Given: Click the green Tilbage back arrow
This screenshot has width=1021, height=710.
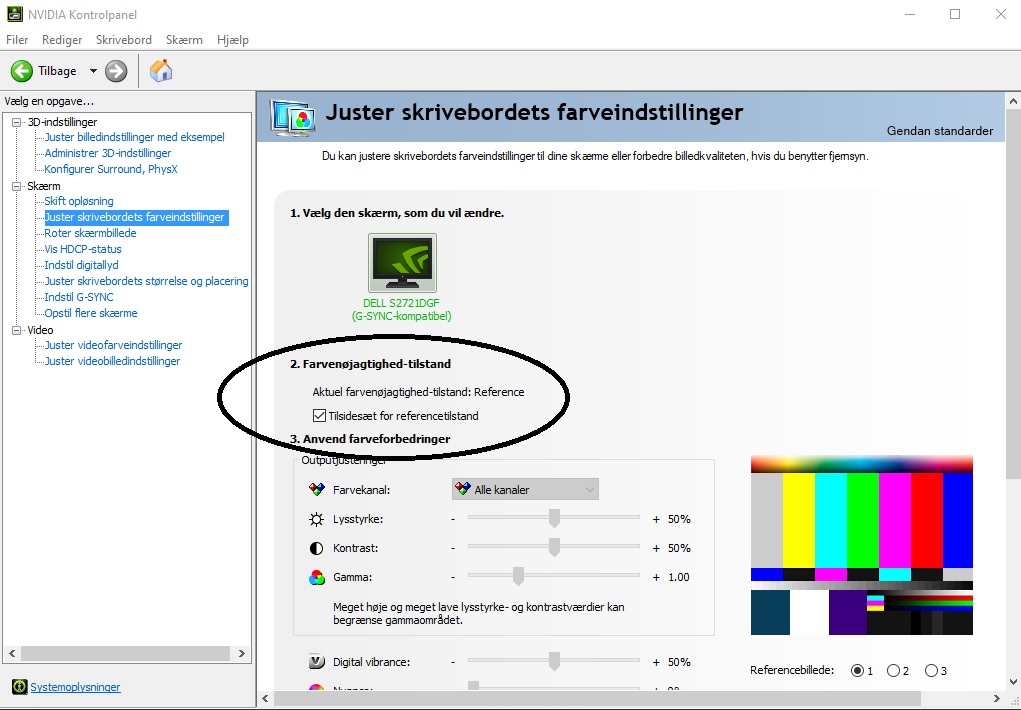Looking at the screenshot, I should [x=20, y=70].
